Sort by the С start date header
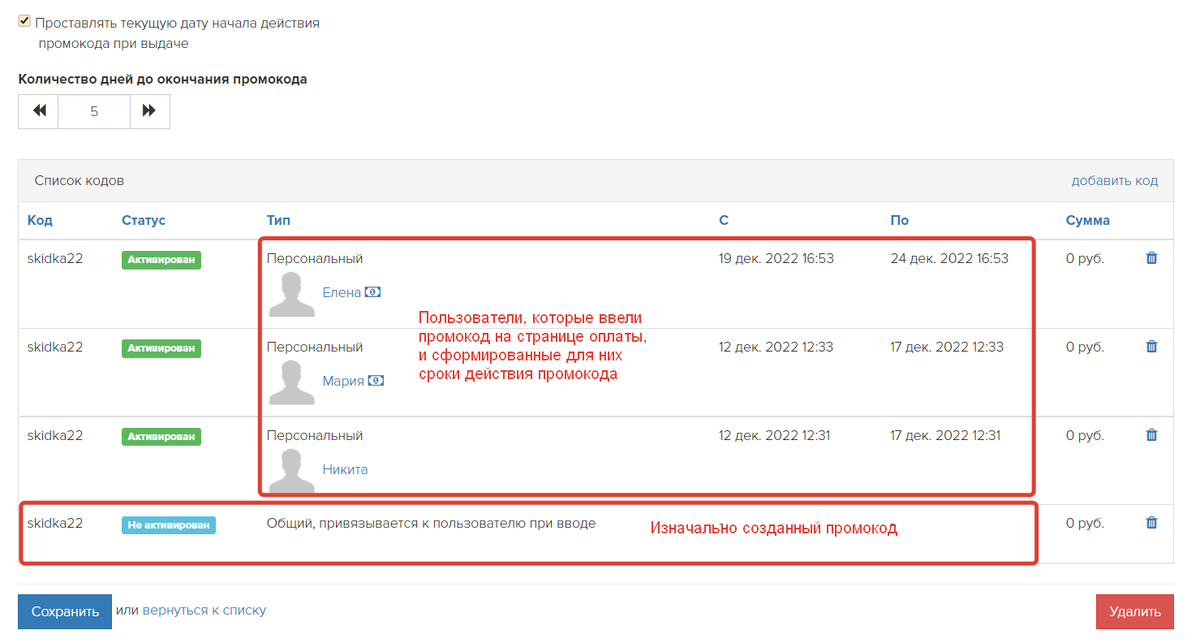The image size is (1200, 643). [724, 220]
